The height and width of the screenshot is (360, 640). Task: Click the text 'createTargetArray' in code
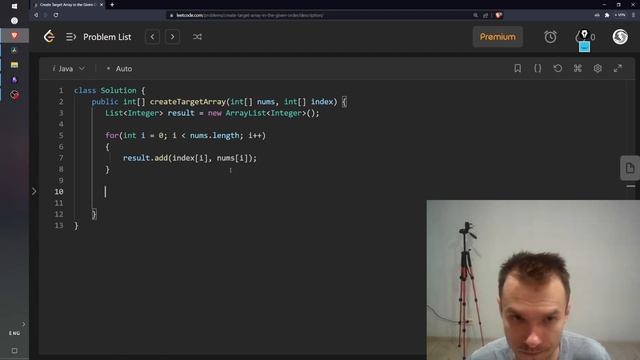pyautogui.click(x=188, y=102)
